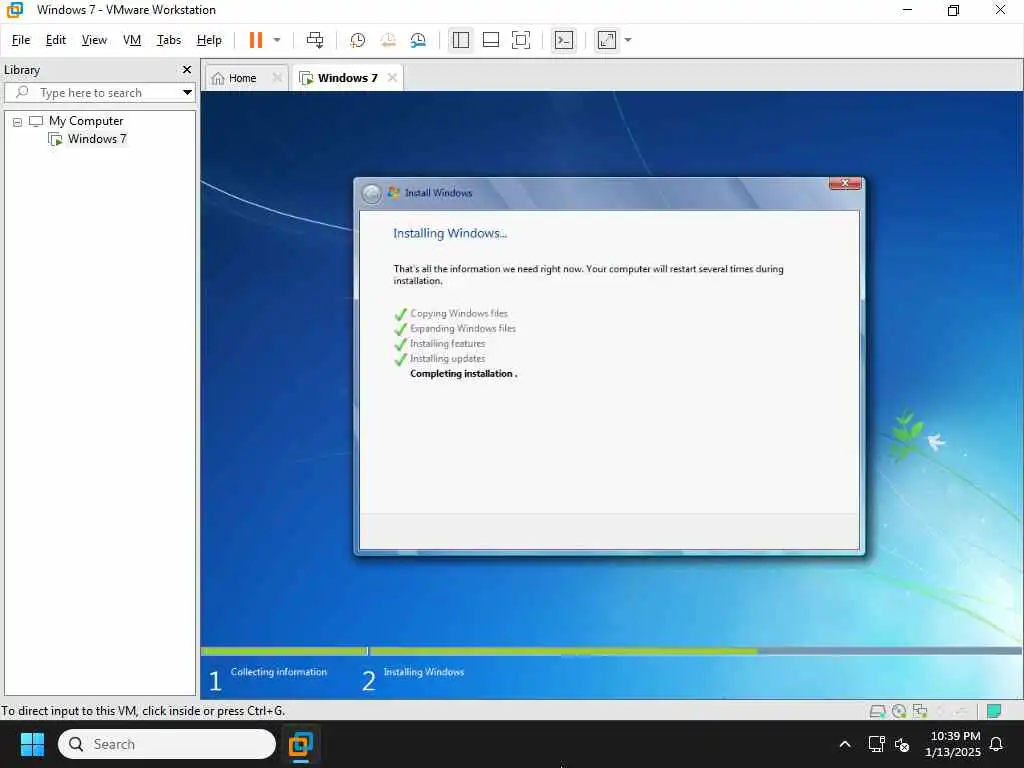Open the power options dropdown beside pause

[277, 40]
